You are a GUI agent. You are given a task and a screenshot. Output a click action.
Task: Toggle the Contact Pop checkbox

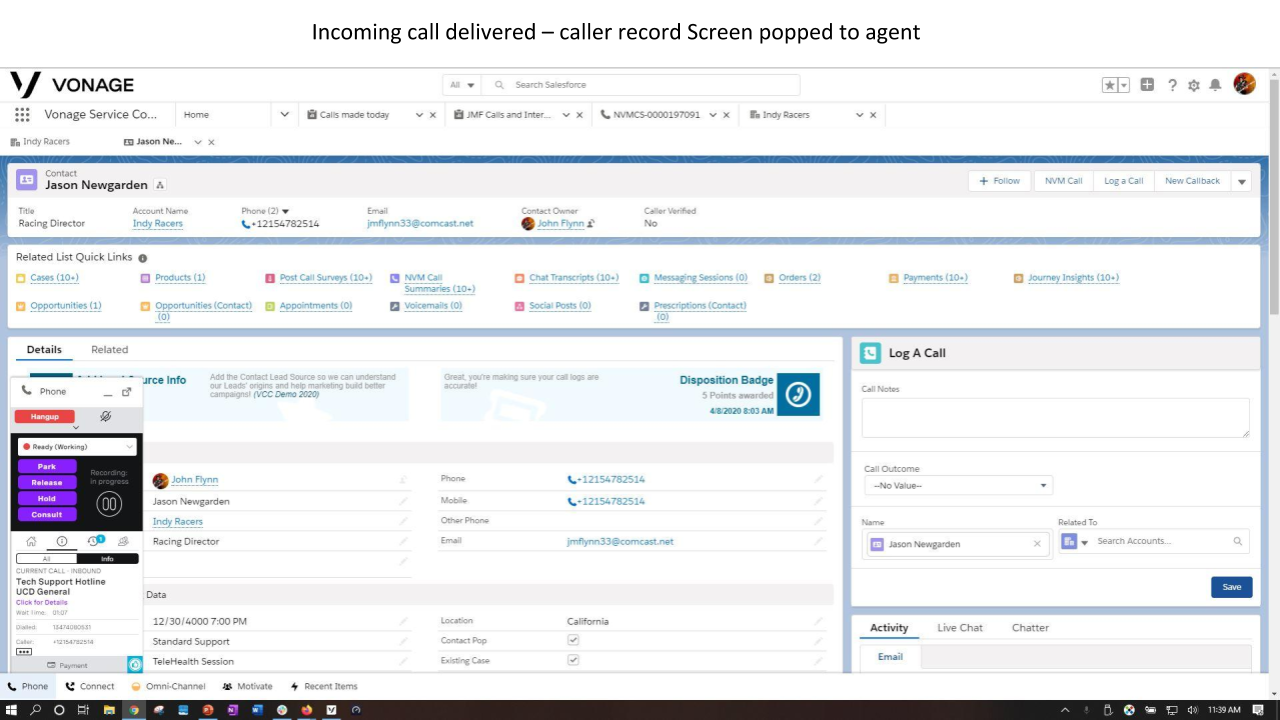(x=573, y=640)
